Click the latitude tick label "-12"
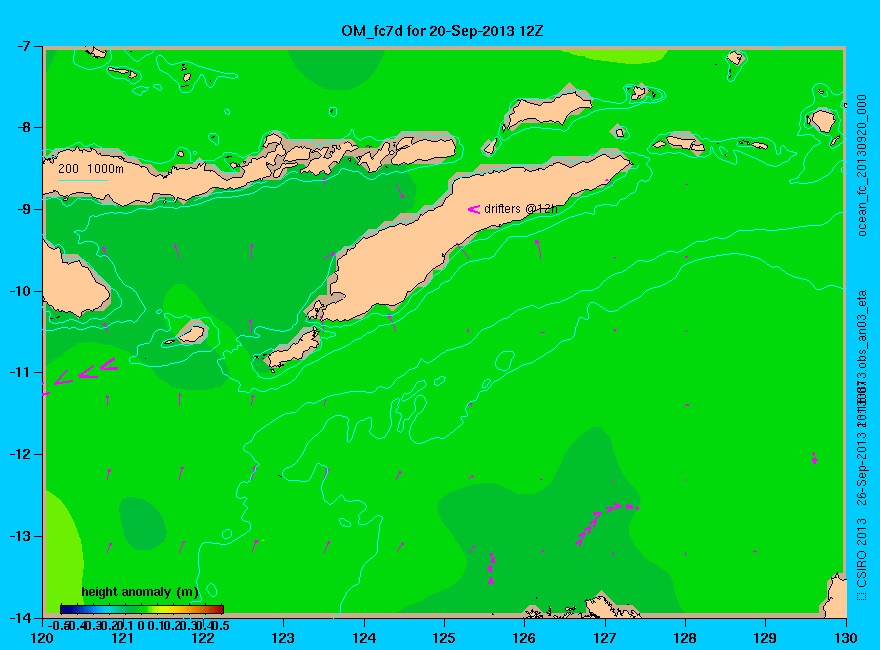The image size is (880, 650). tap(20, 454)
